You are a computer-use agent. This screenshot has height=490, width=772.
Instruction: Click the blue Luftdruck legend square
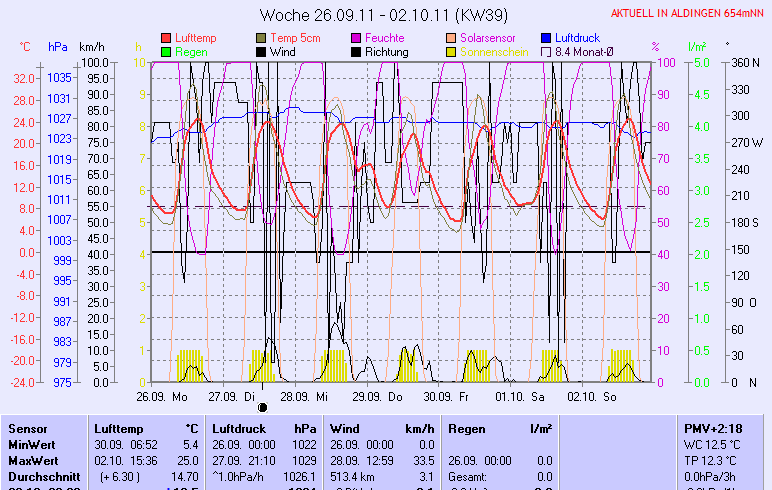click(546, 38)
